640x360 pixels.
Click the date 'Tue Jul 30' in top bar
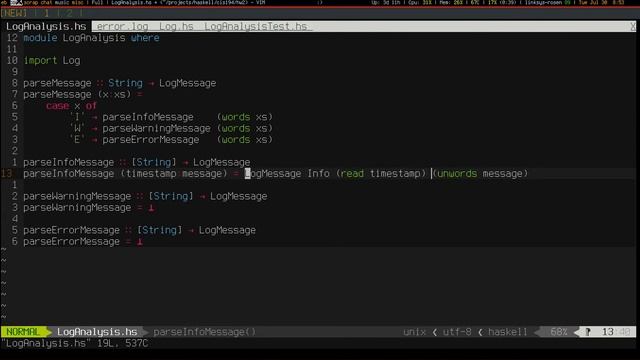coord(593,2)
